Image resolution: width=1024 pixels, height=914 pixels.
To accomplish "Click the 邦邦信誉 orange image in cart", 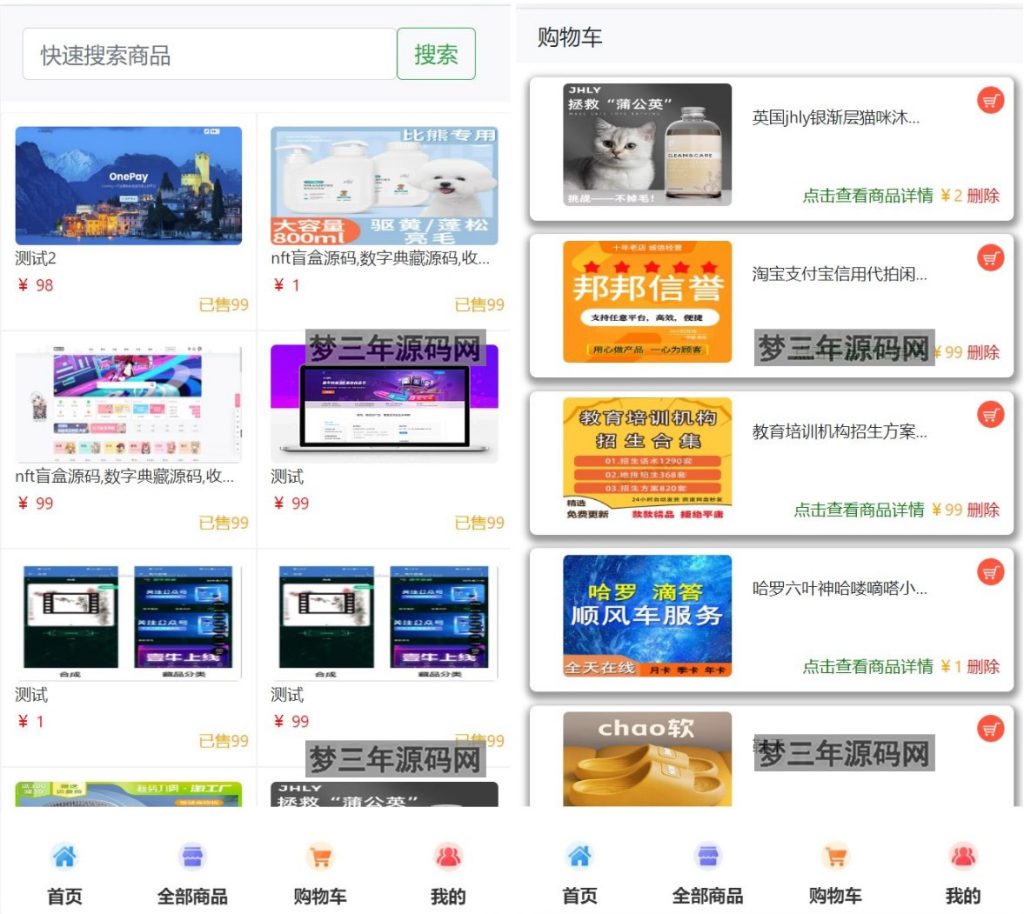I will tap(647, 302).
